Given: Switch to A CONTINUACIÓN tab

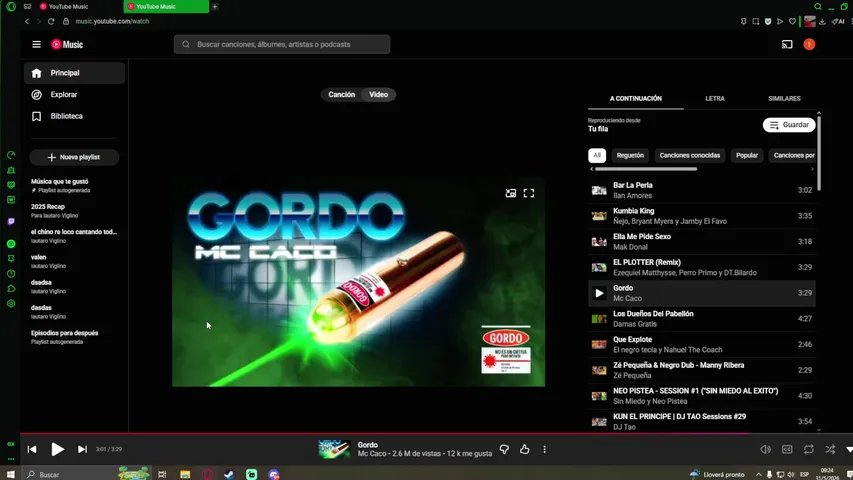Looking at the screenshot, I should pos(635,99).
